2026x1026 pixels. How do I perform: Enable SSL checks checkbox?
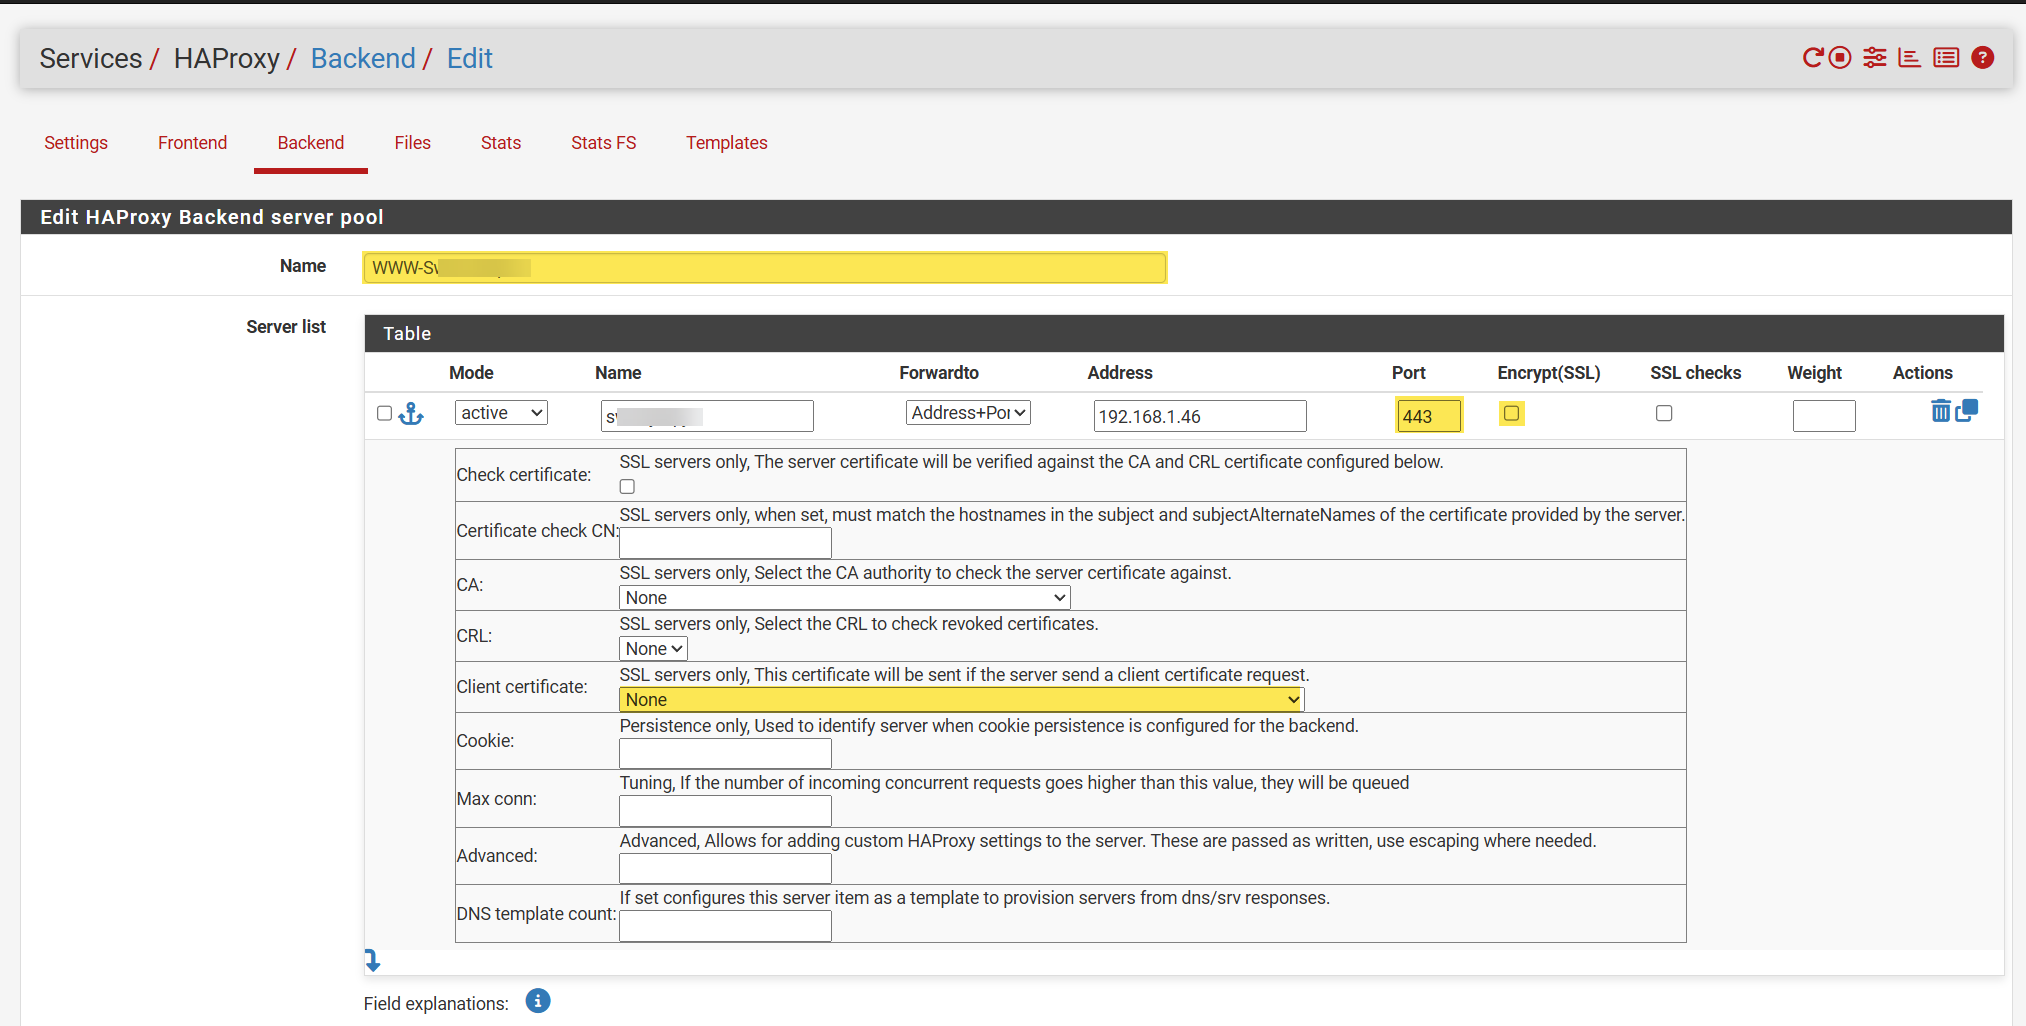[1664, 413]
